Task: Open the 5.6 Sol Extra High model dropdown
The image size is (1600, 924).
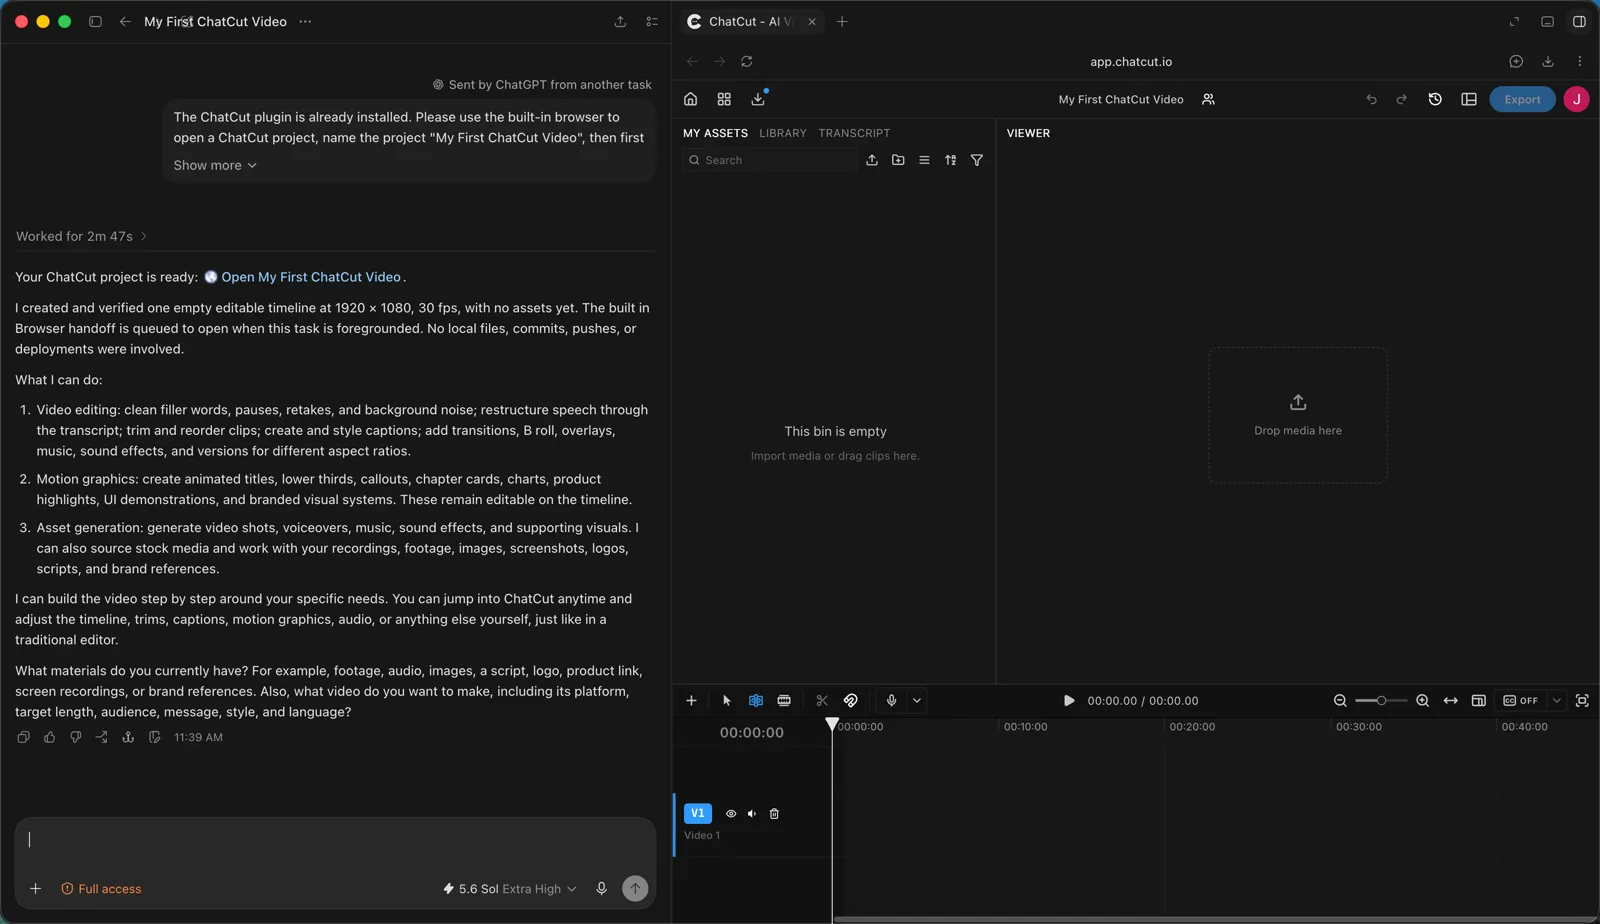Action: 510,888
